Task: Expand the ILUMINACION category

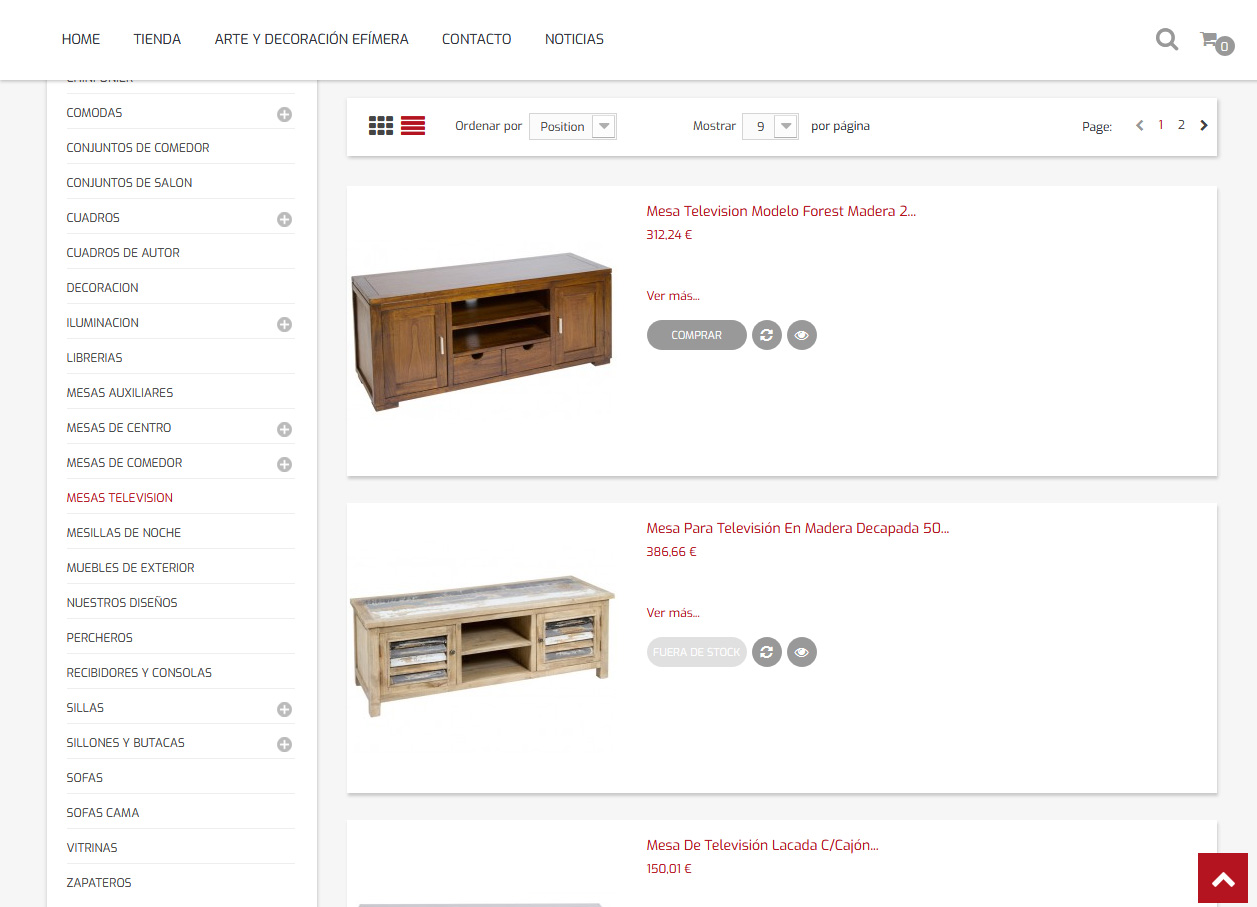Action: point(284,324)
